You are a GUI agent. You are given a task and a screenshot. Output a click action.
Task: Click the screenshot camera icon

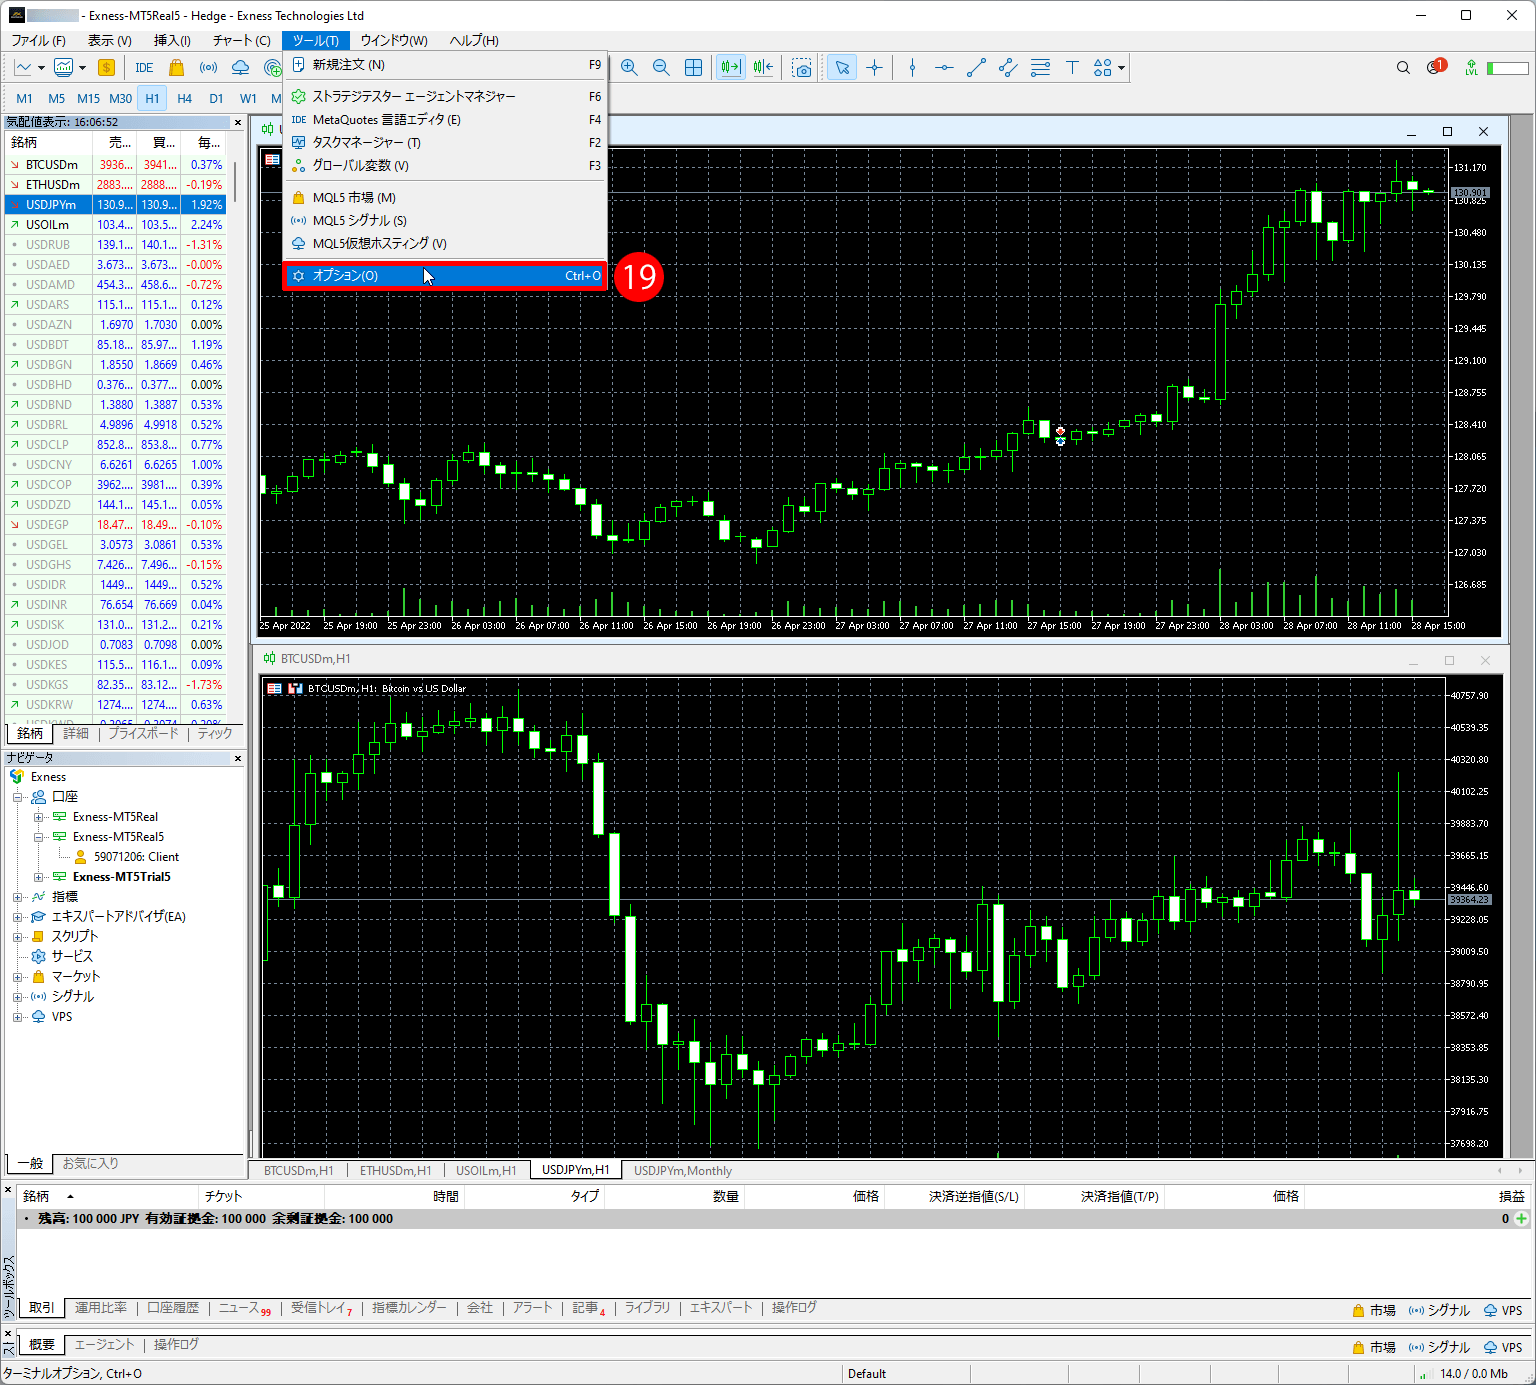click(802, 67)
